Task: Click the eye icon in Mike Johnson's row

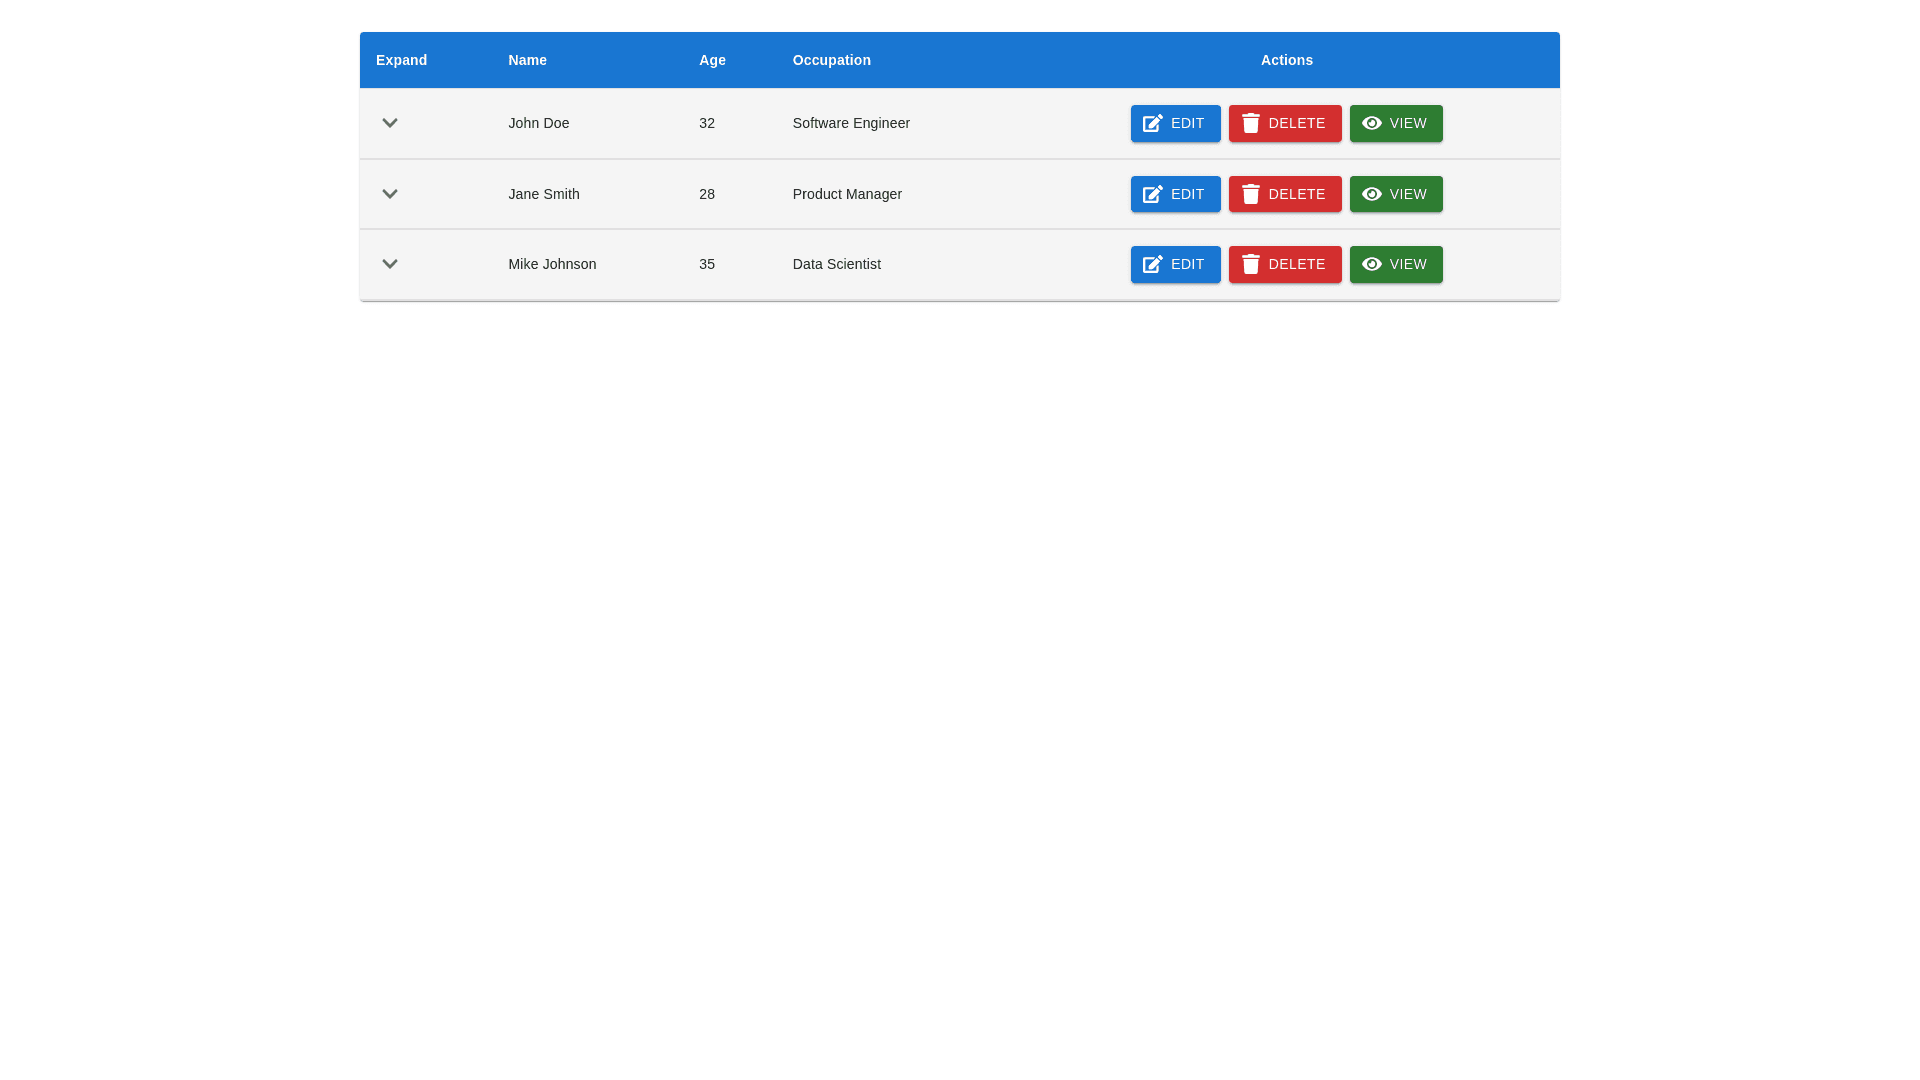Action: [1371, 264]
